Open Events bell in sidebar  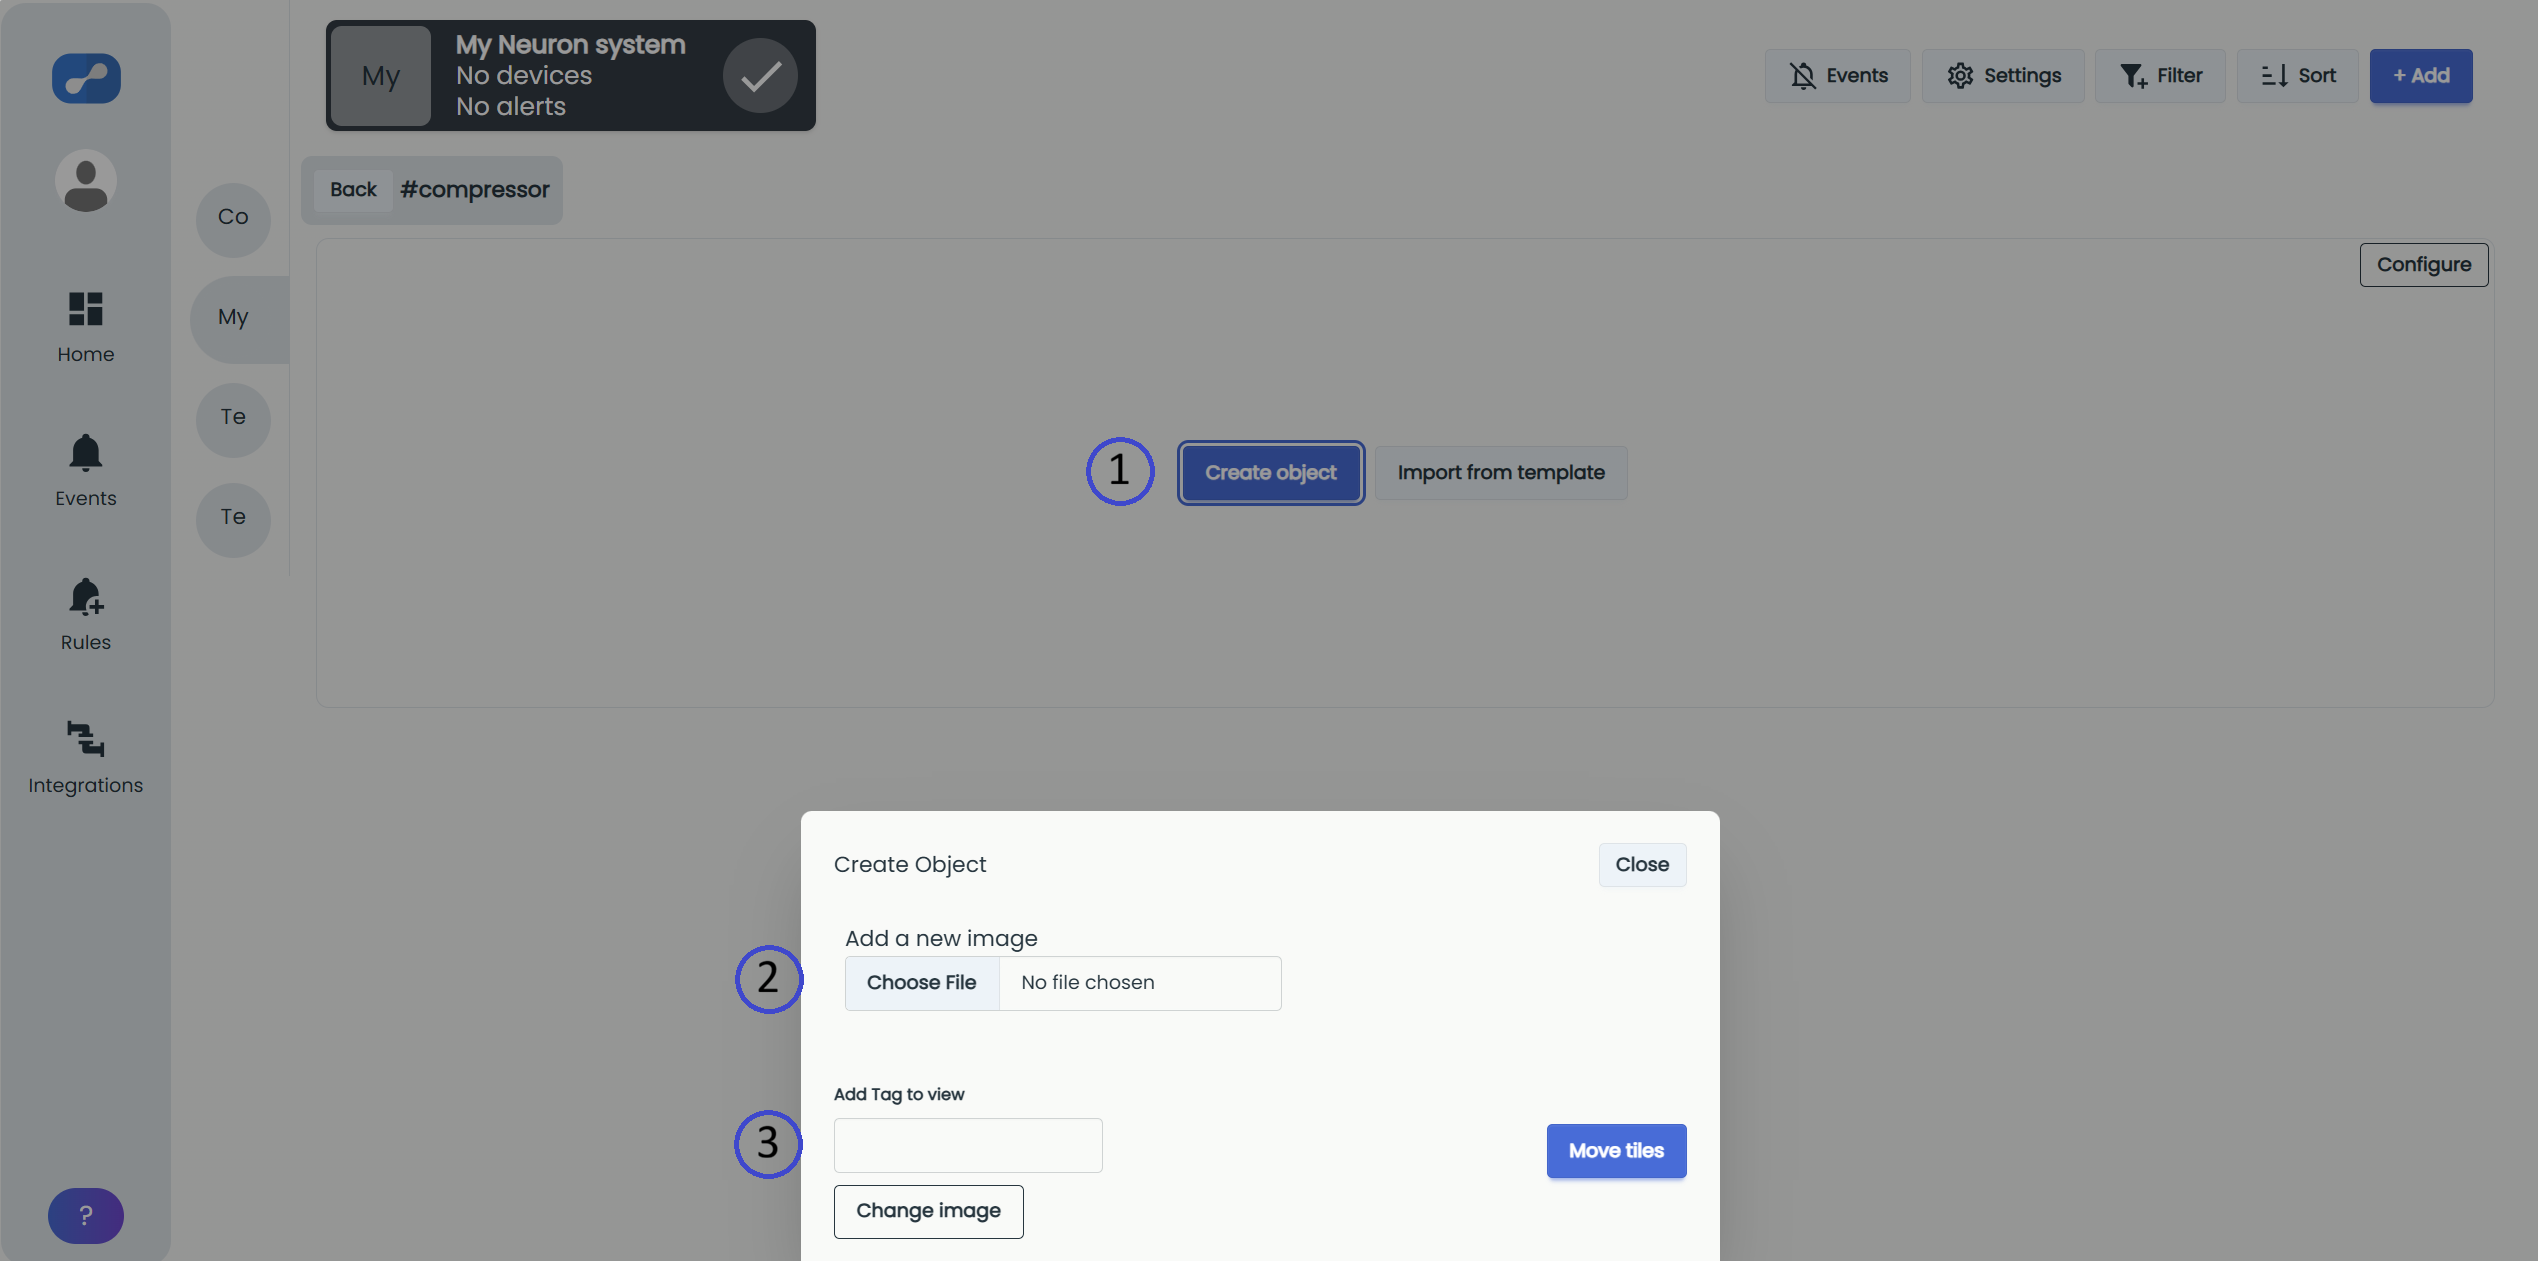tap(86, 471)
